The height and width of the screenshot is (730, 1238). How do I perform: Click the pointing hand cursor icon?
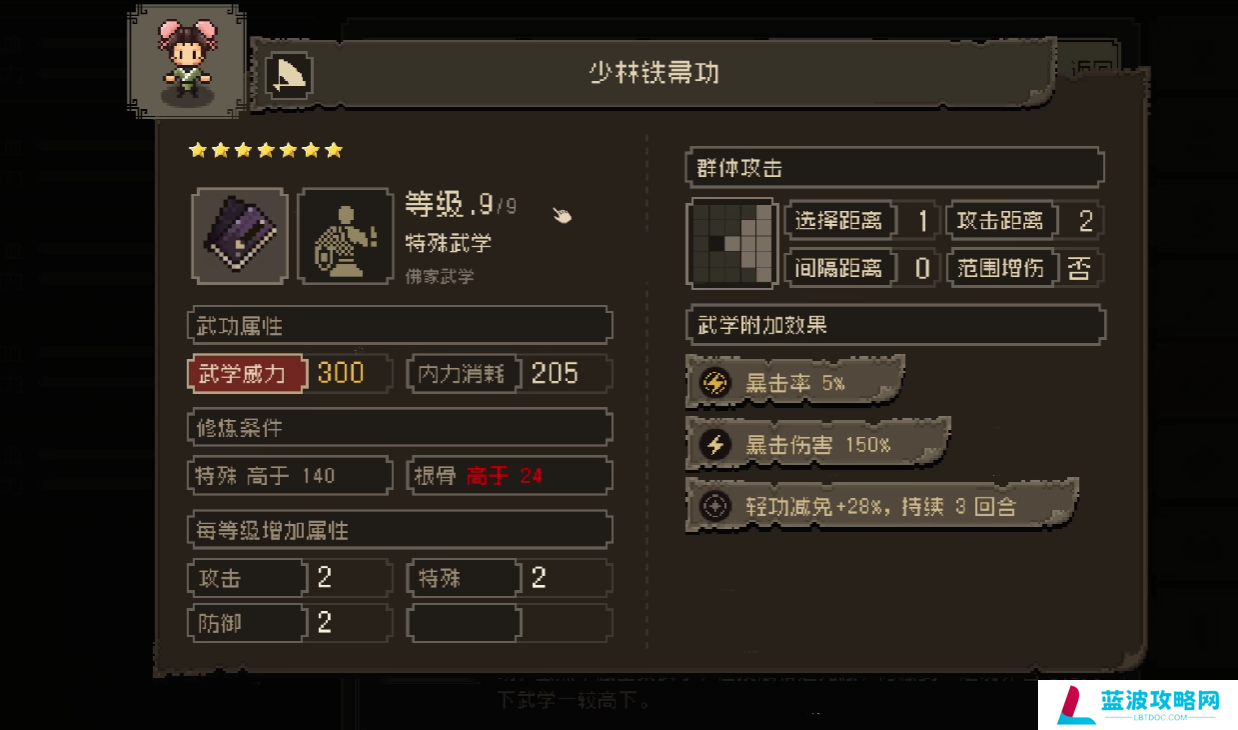tap(563, 214)
